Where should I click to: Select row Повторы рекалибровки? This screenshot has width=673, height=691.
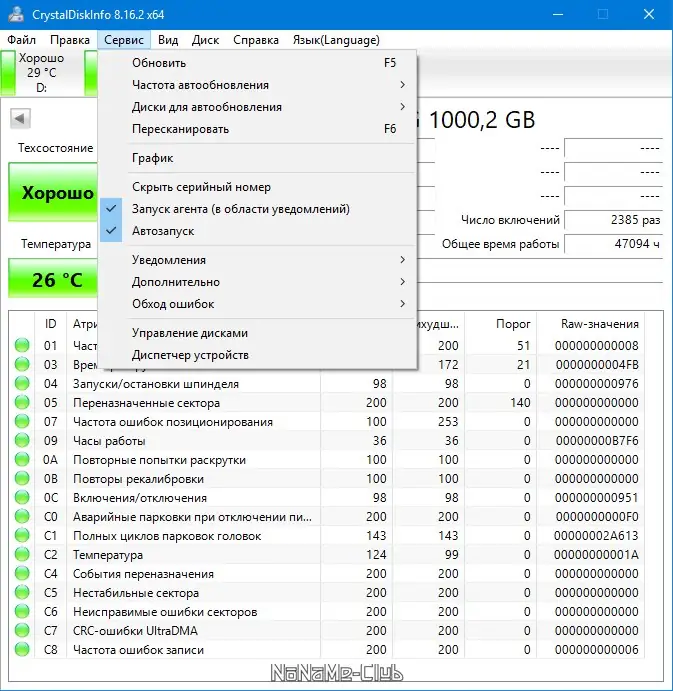[327, 478]
